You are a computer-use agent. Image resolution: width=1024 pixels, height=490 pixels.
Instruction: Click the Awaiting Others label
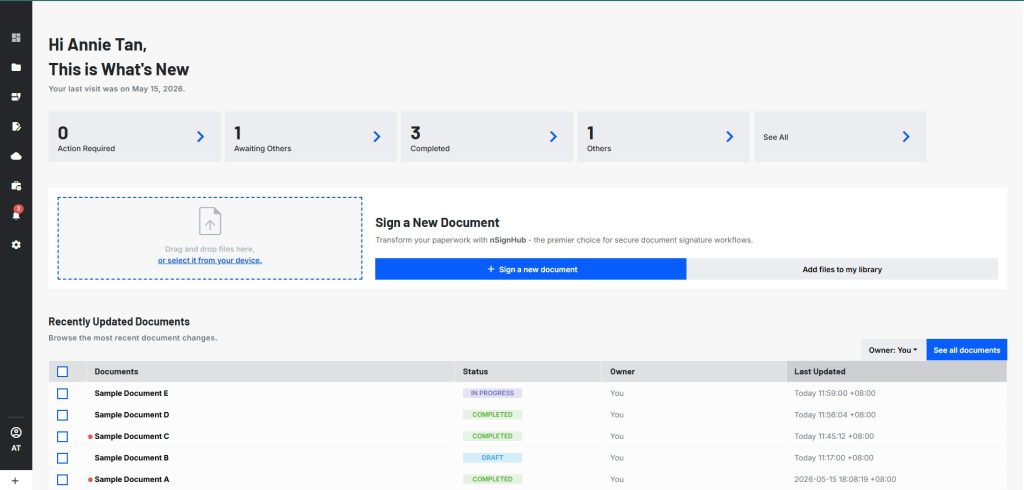pyautogui.click(x=263, y=149)
